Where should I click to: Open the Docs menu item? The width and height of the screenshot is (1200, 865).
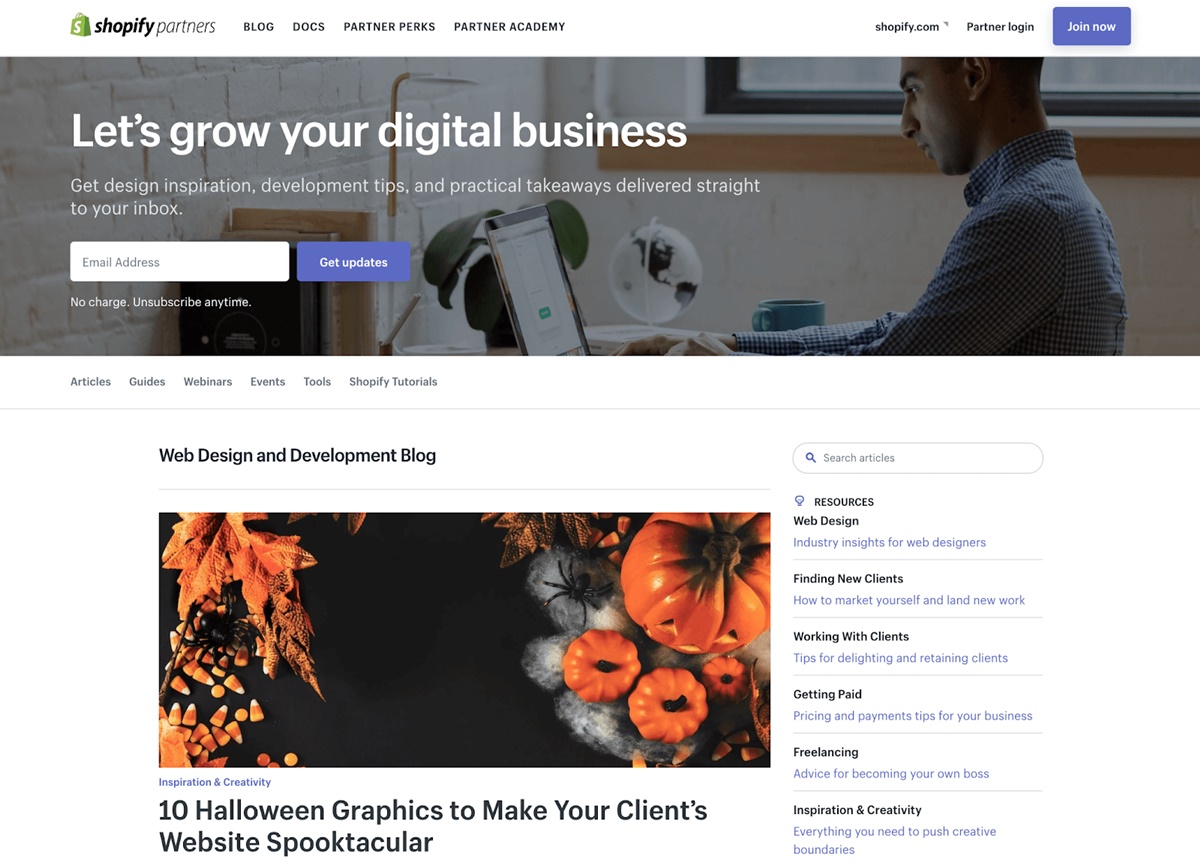(x=308, y=27)
